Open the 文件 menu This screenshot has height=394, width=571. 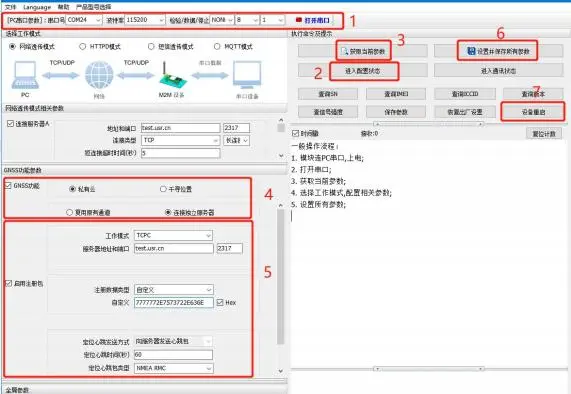point(11,7)
